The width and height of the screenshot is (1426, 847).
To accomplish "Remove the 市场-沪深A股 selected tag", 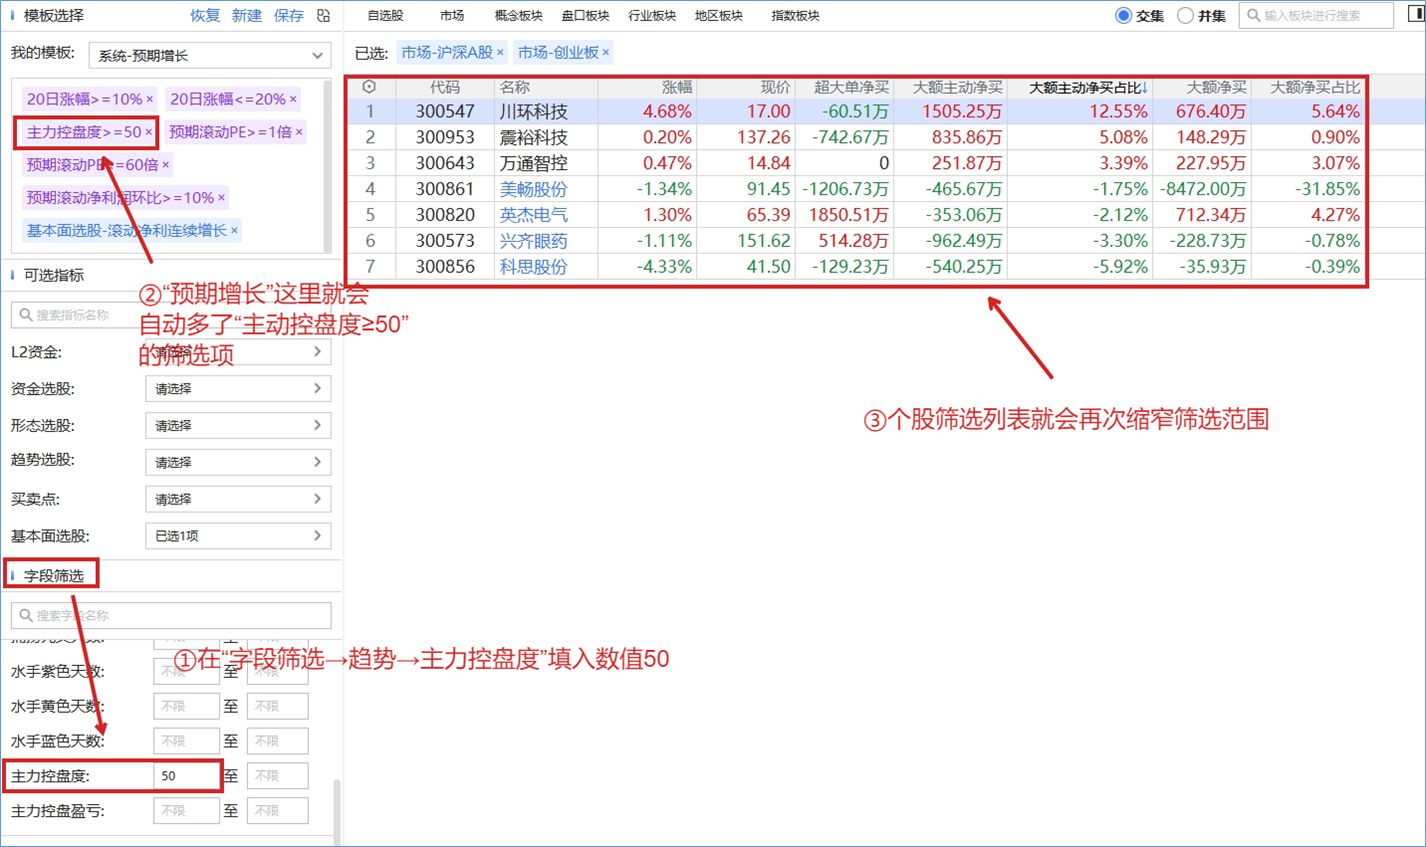I will tap(500, 52).
